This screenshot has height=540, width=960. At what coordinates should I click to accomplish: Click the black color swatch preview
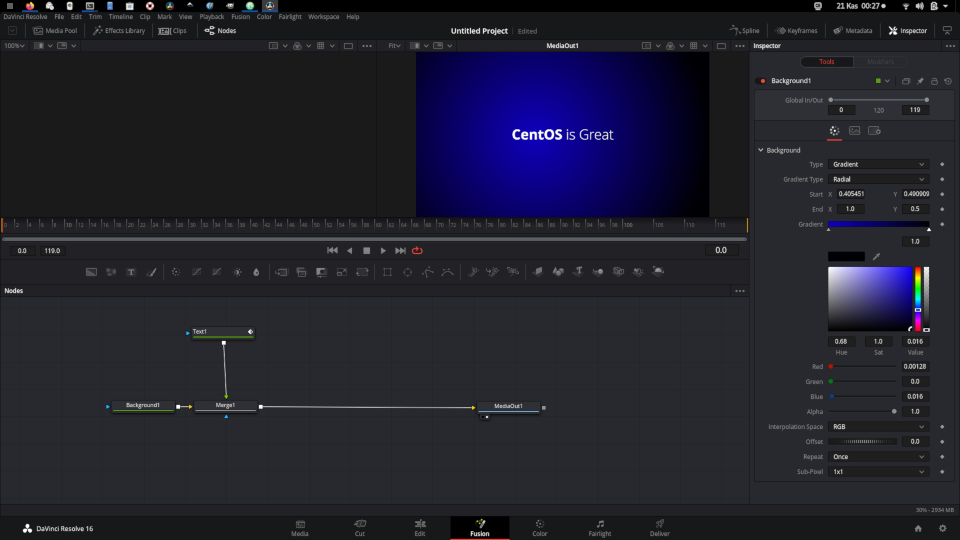(846, 257)
